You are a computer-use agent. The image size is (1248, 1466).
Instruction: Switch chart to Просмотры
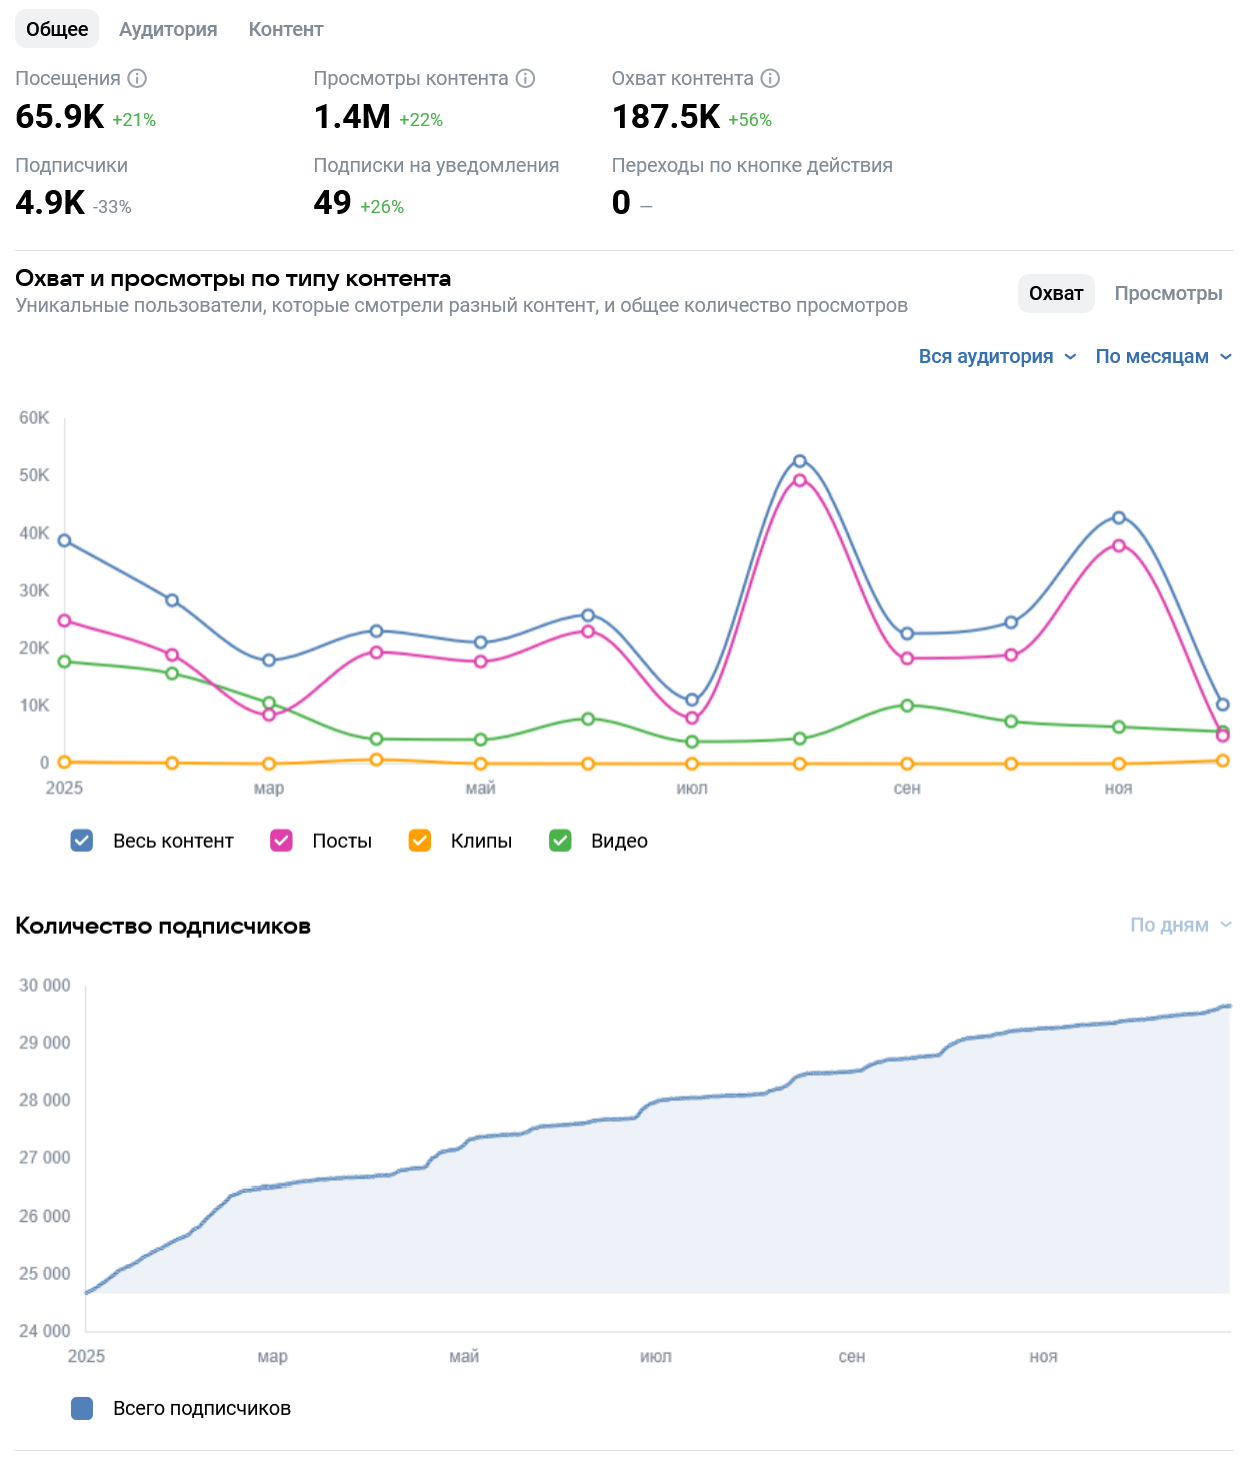click(x=1168, y=293)
